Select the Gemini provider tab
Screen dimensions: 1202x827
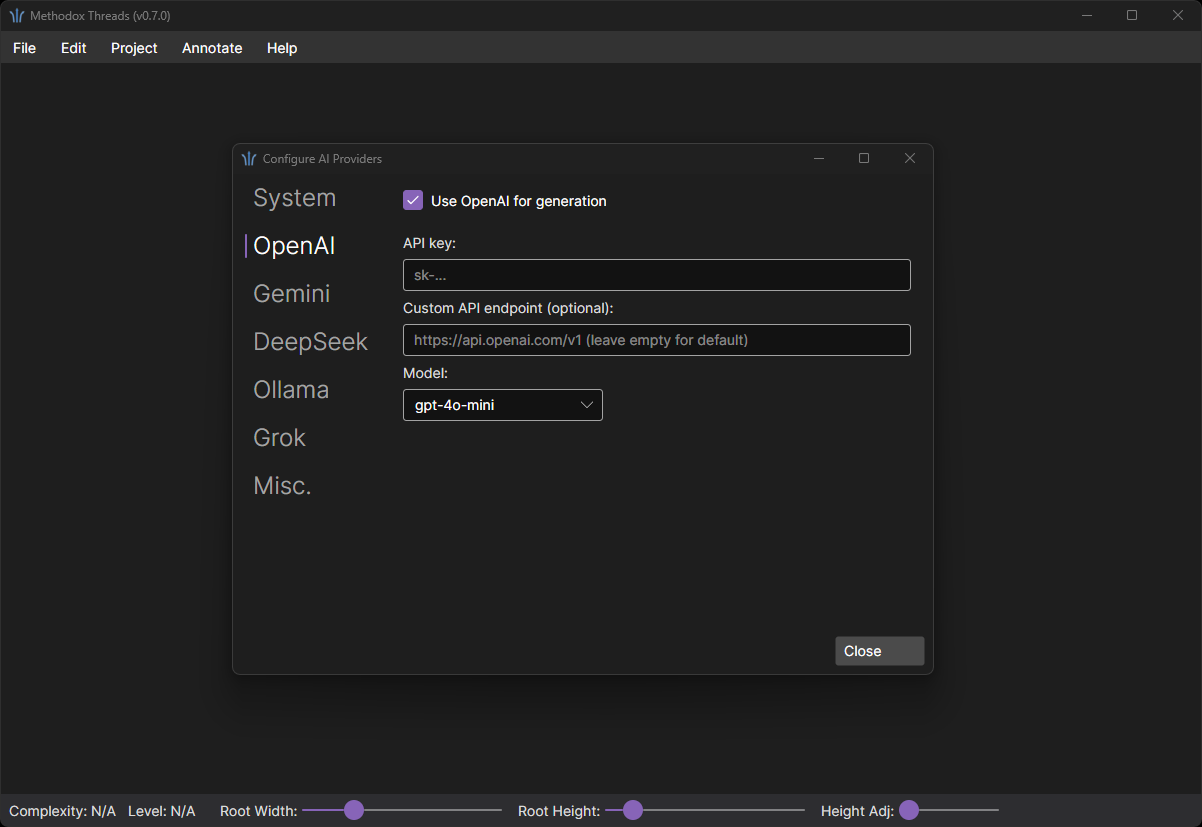coord(292,294)
